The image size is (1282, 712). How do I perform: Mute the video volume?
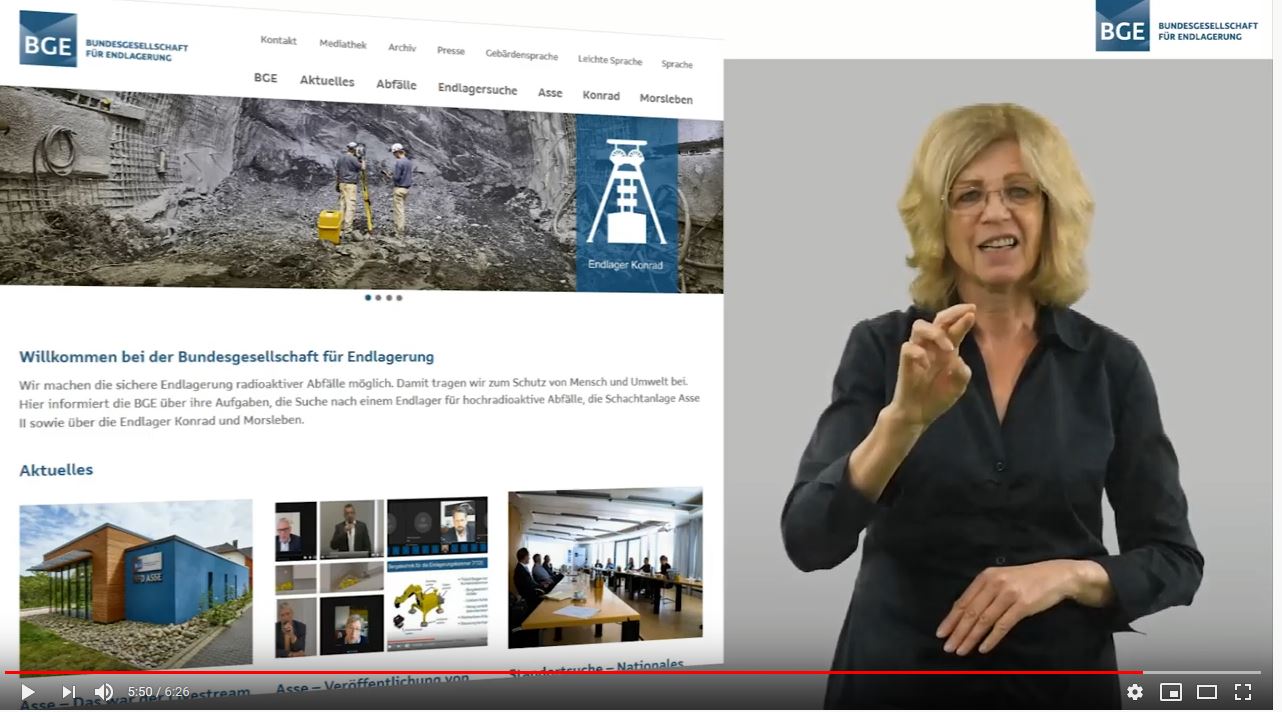click(x=104, y=692)
